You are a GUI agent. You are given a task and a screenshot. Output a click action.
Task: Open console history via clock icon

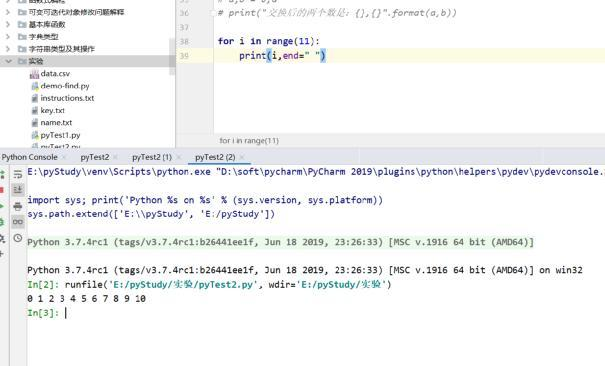pos(18,238)
